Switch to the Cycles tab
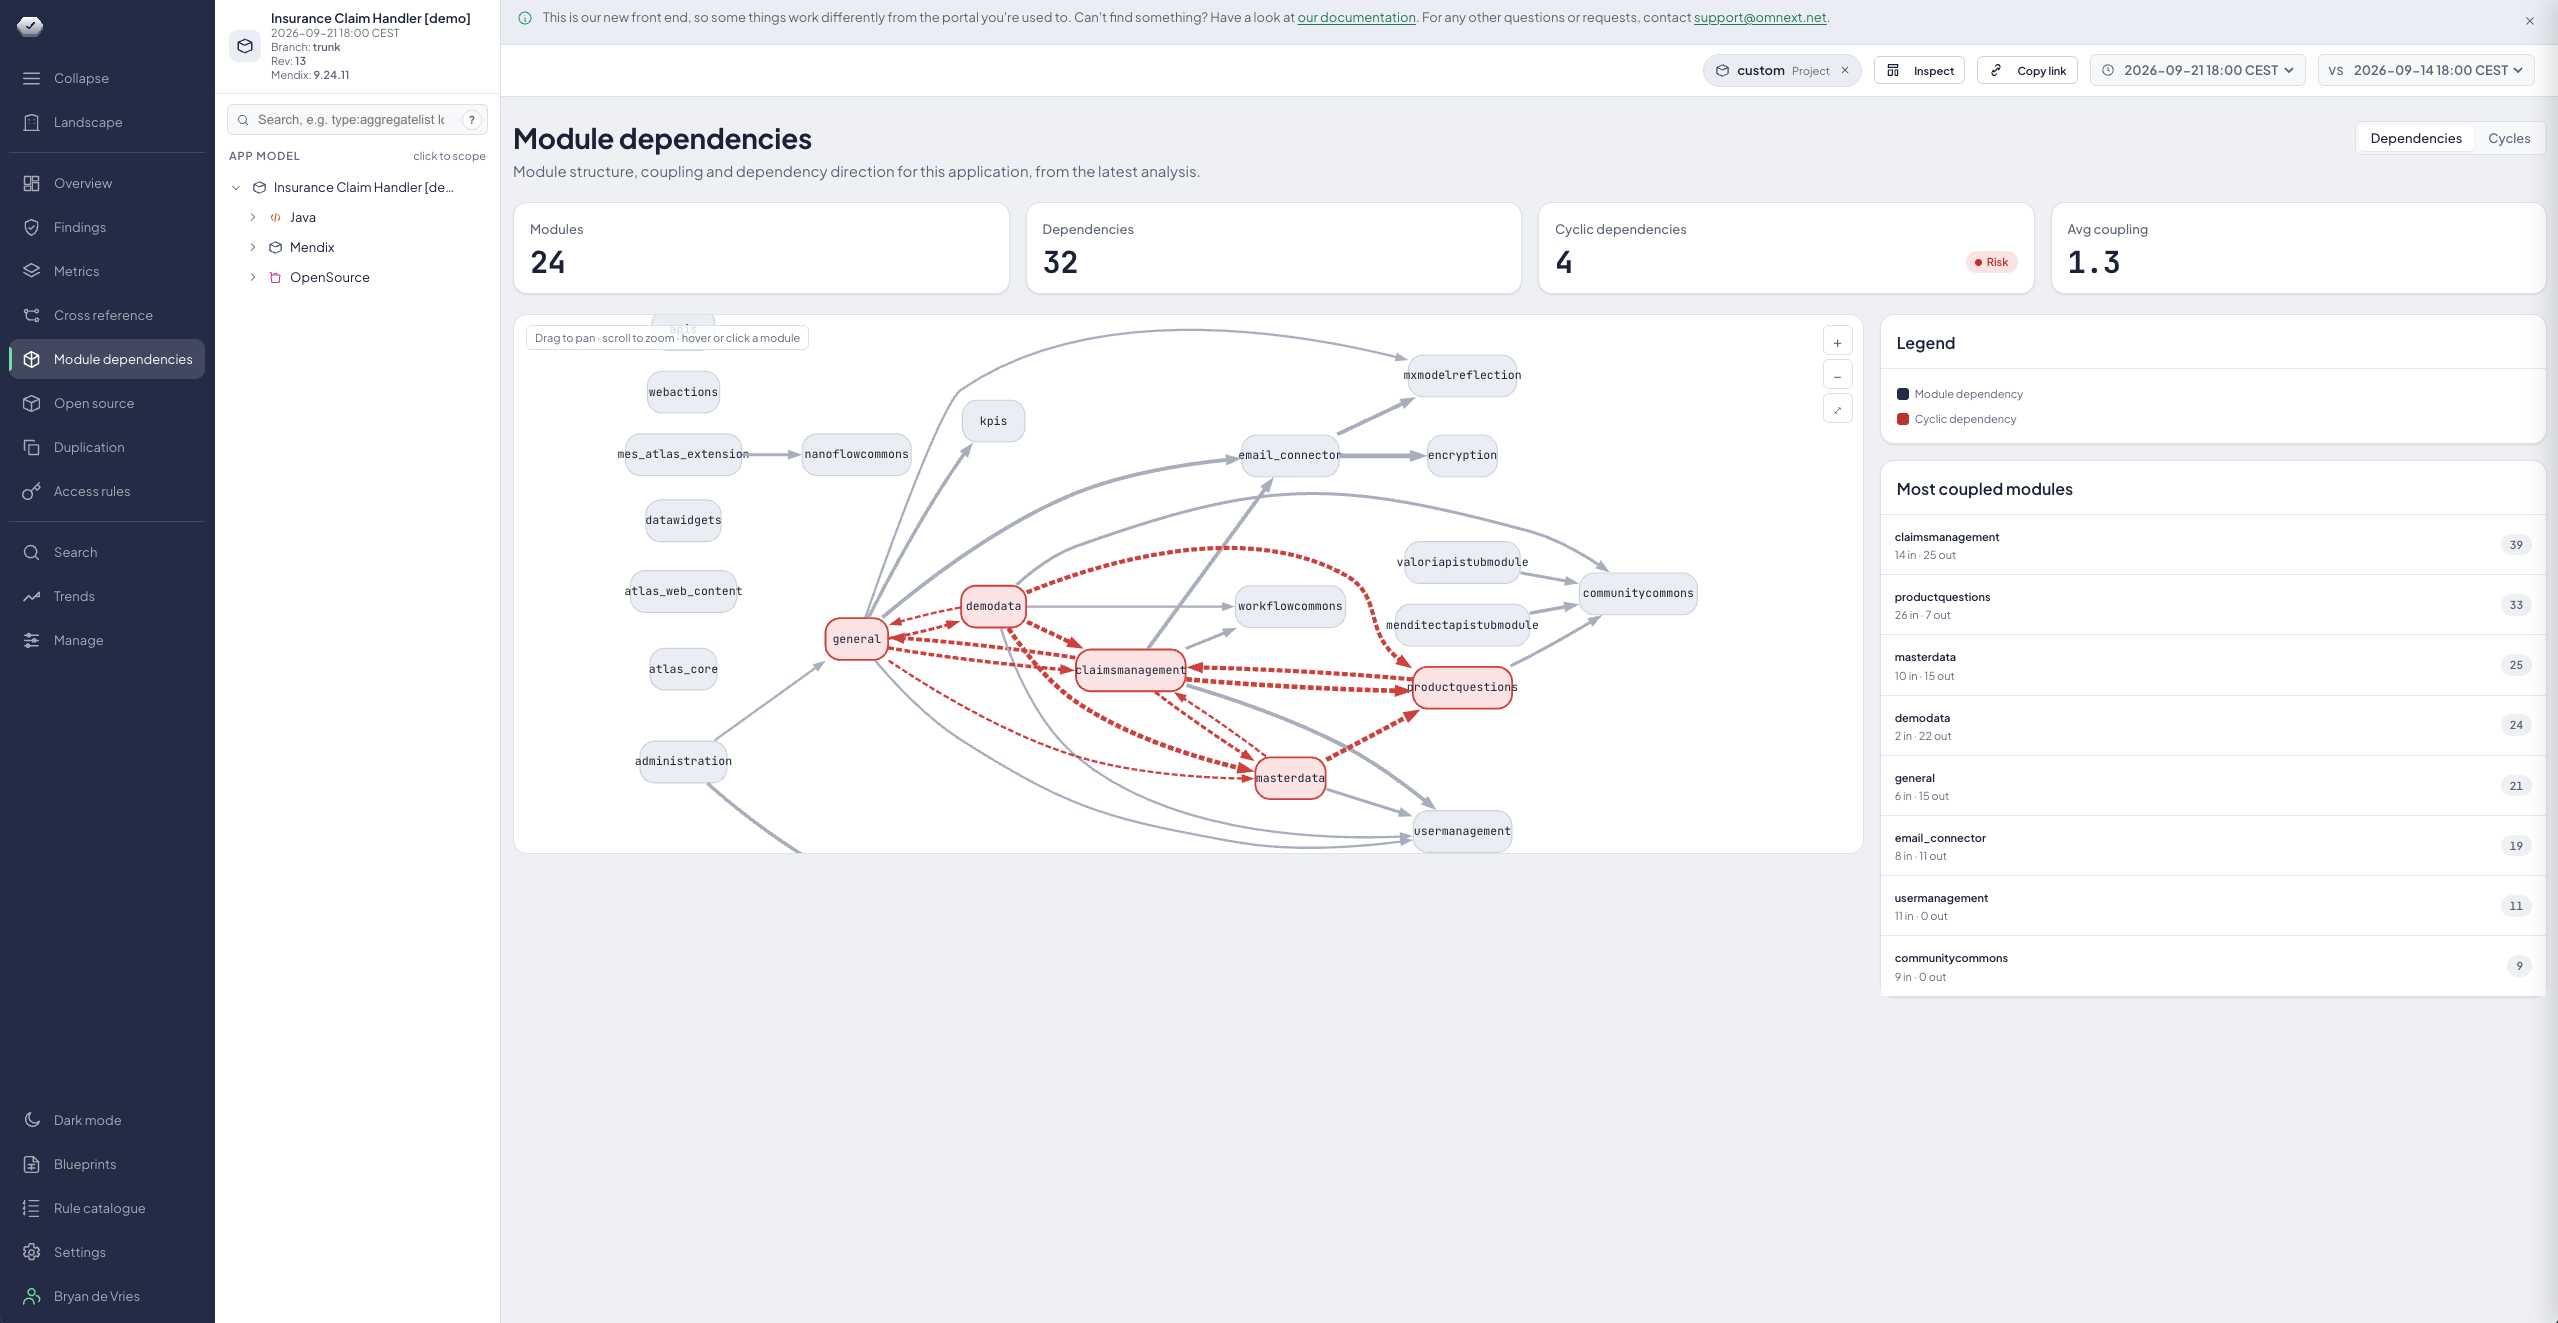 click(2509, 138)
